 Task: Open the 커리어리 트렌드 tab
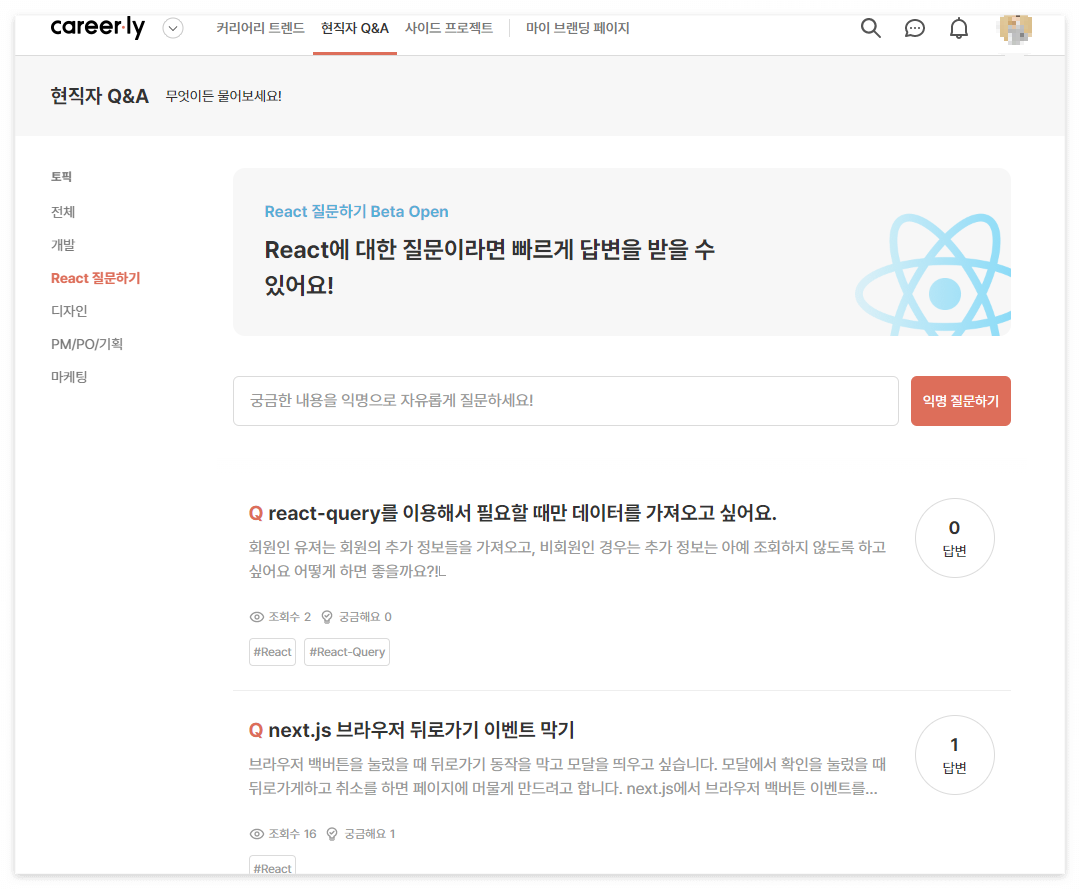coord(260,28)
